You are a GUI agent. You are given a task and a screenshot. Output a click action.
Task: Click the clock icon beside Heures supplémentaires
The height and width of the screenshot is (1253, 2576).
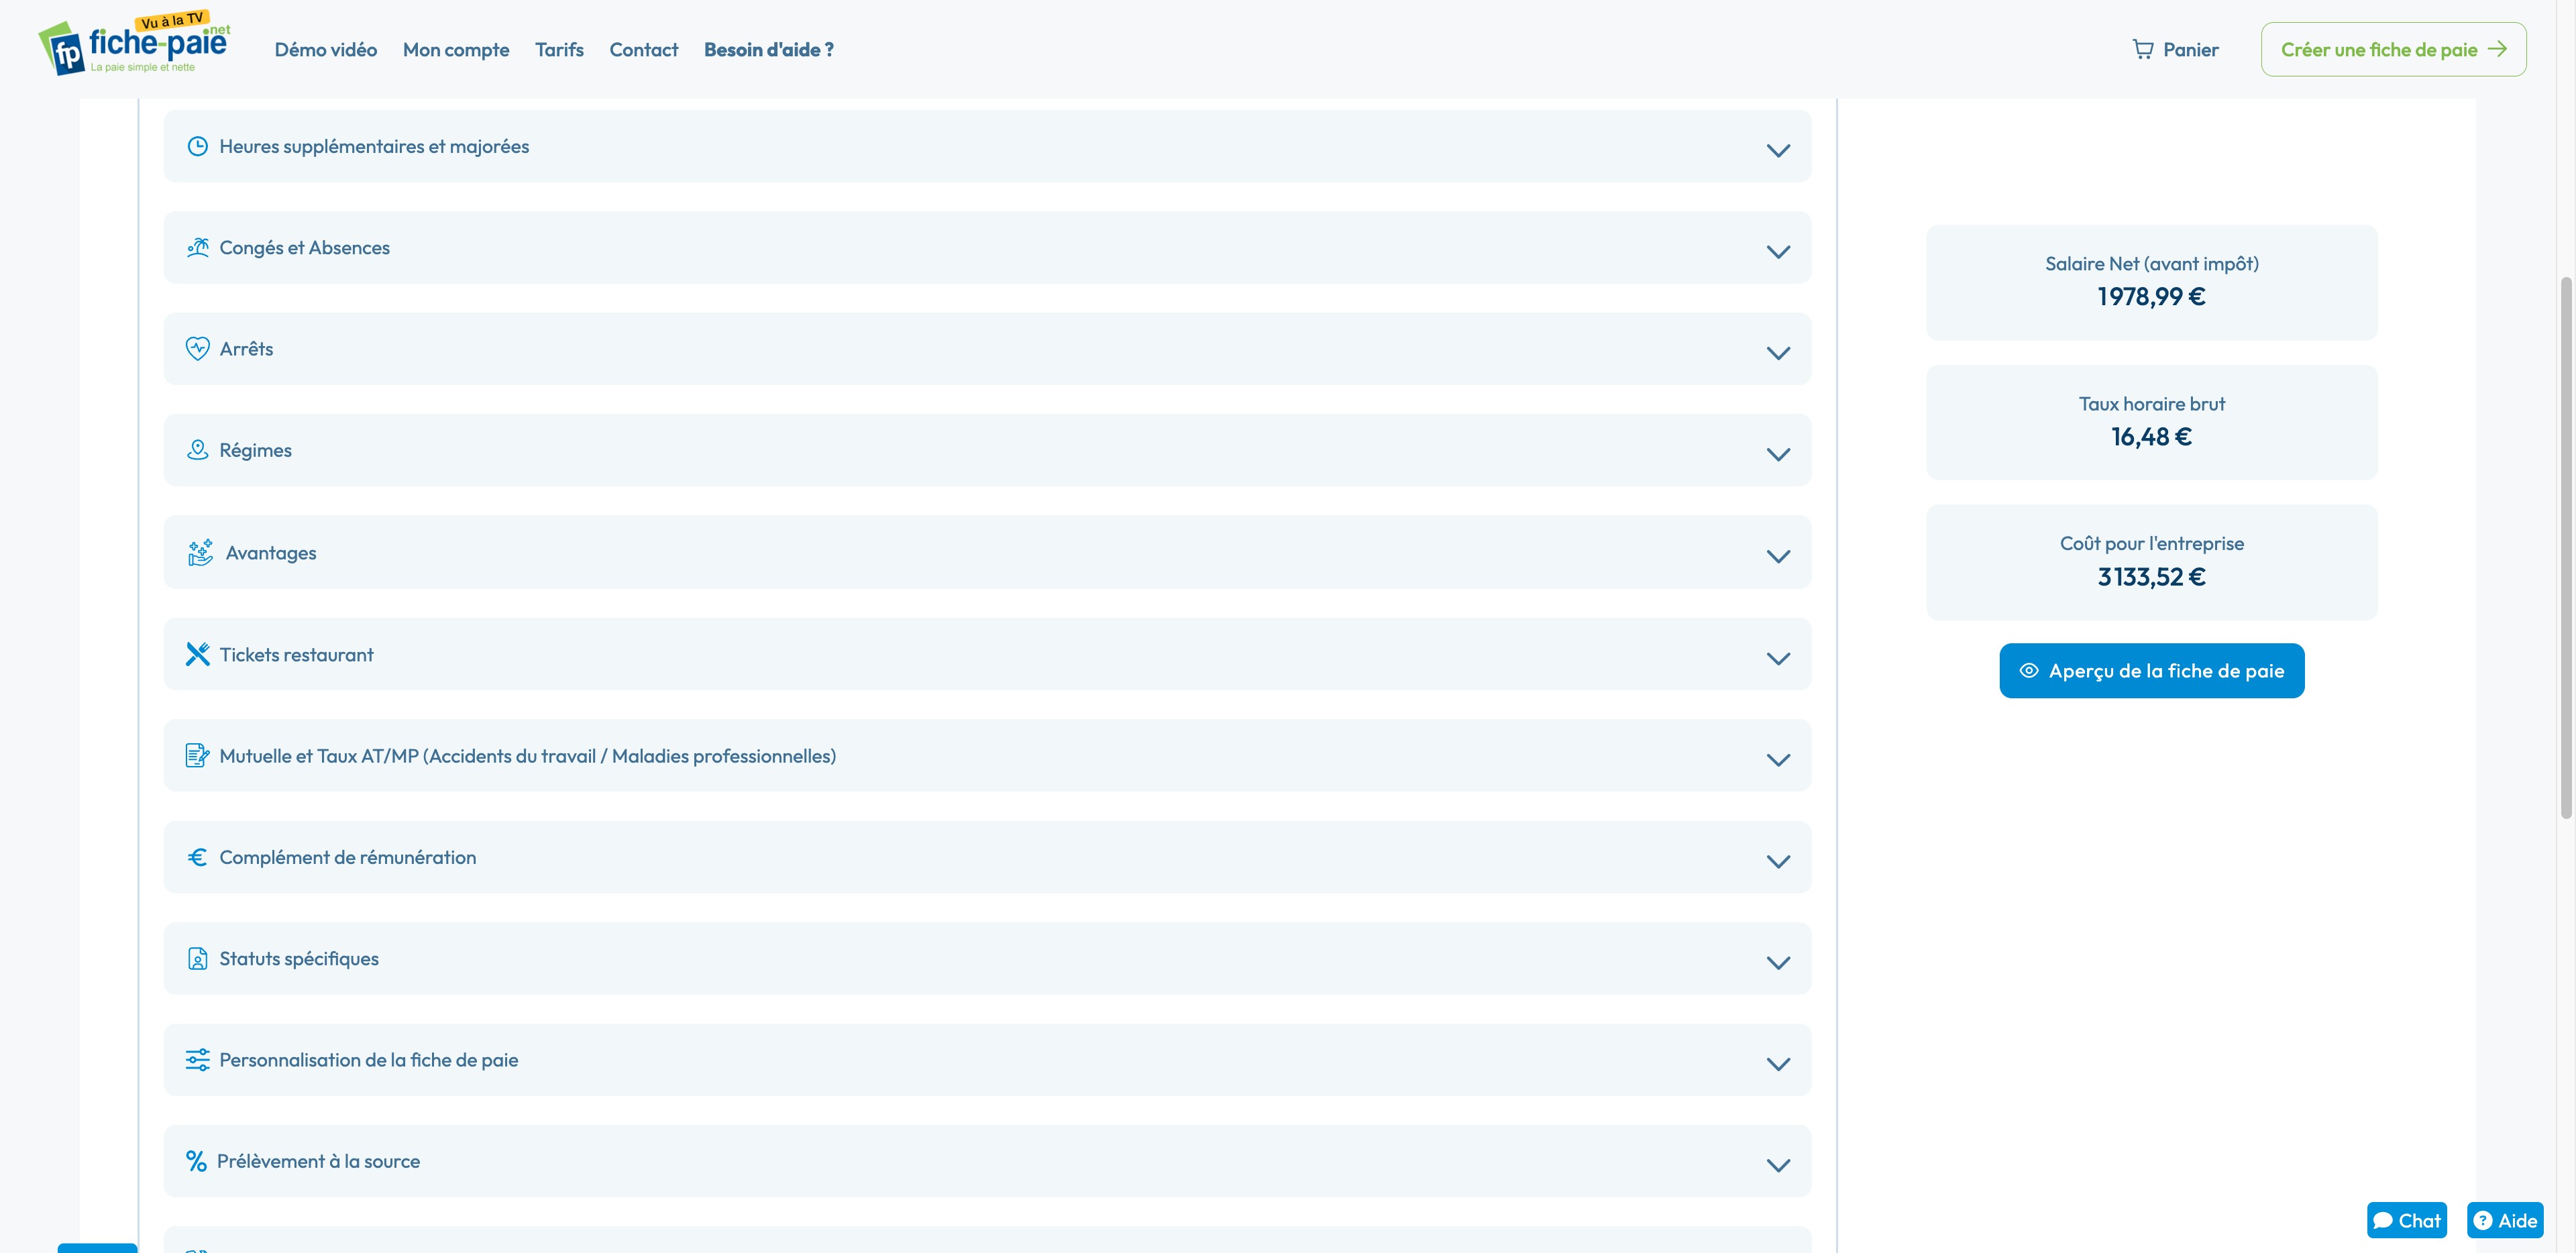[197, 146]
